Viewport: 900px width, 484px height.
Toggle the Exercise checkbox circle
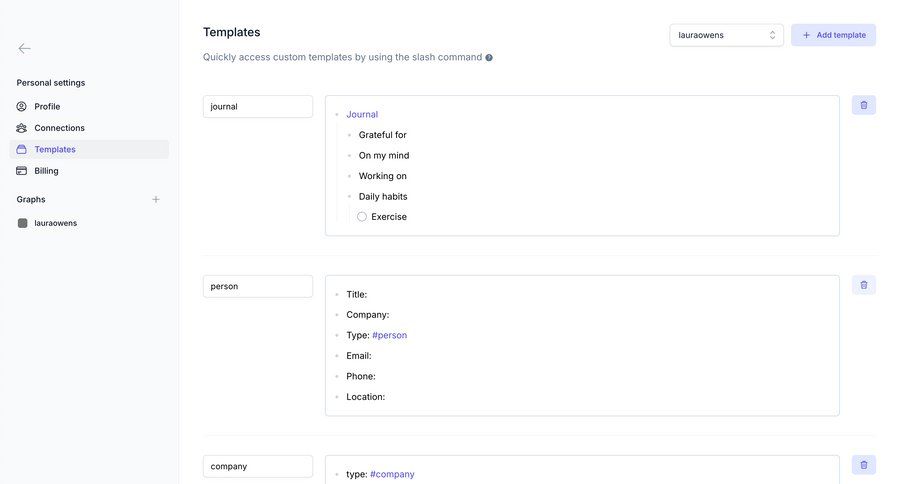[x=362, y=216]
